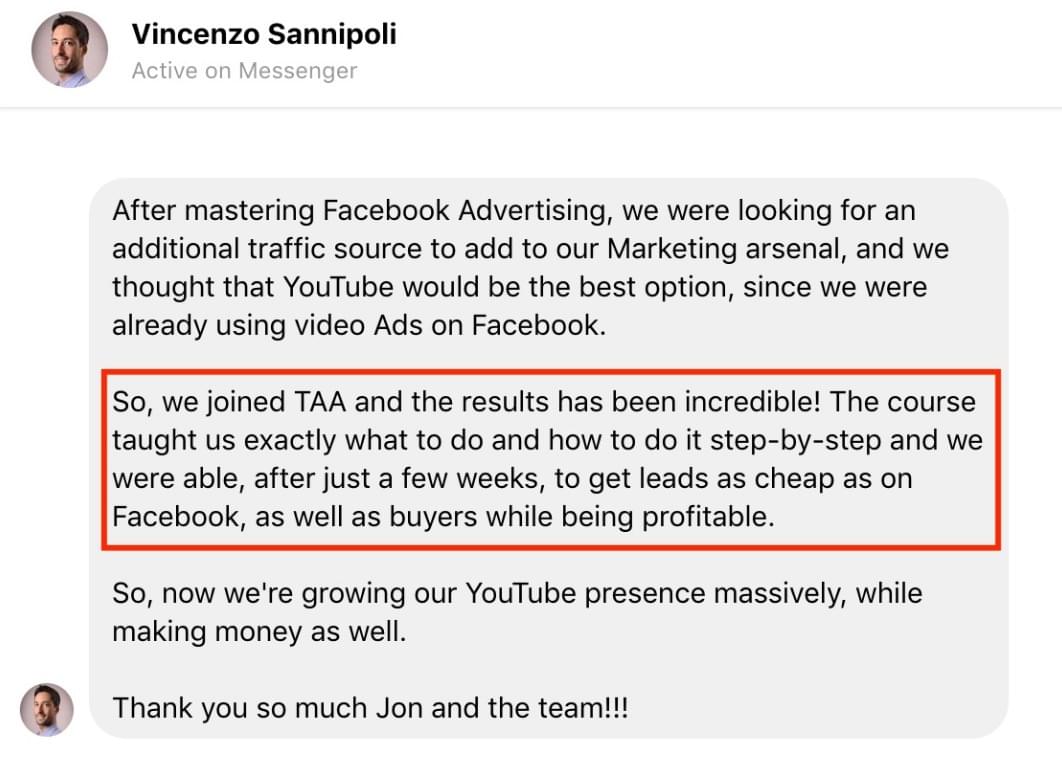Image resolution: width=1062 pixels, height=766 pixels.
Task: Click the word TAA in the message
Action: click(x=320, y=402)
